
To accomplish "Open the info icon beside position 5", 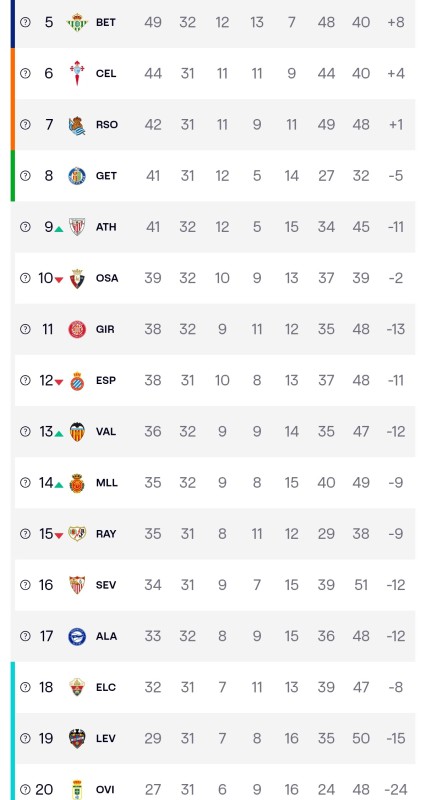I will click(x=25, y=22).
